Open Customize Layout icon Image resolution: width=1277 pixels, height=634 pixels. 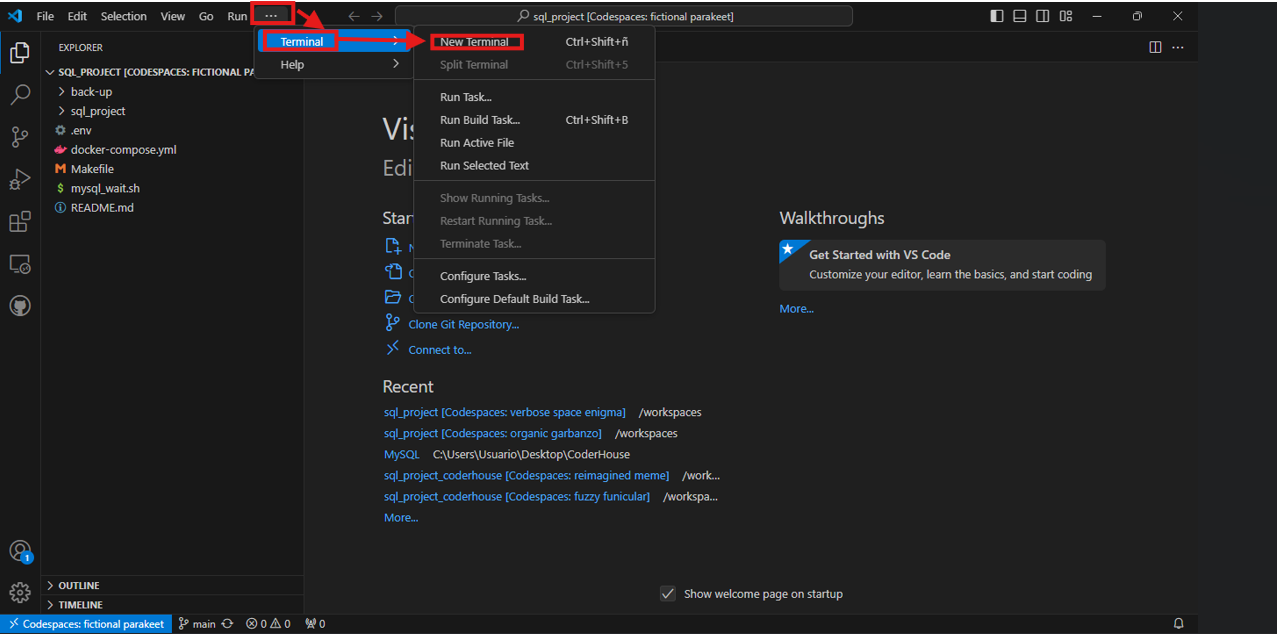tap(1066, 16)
